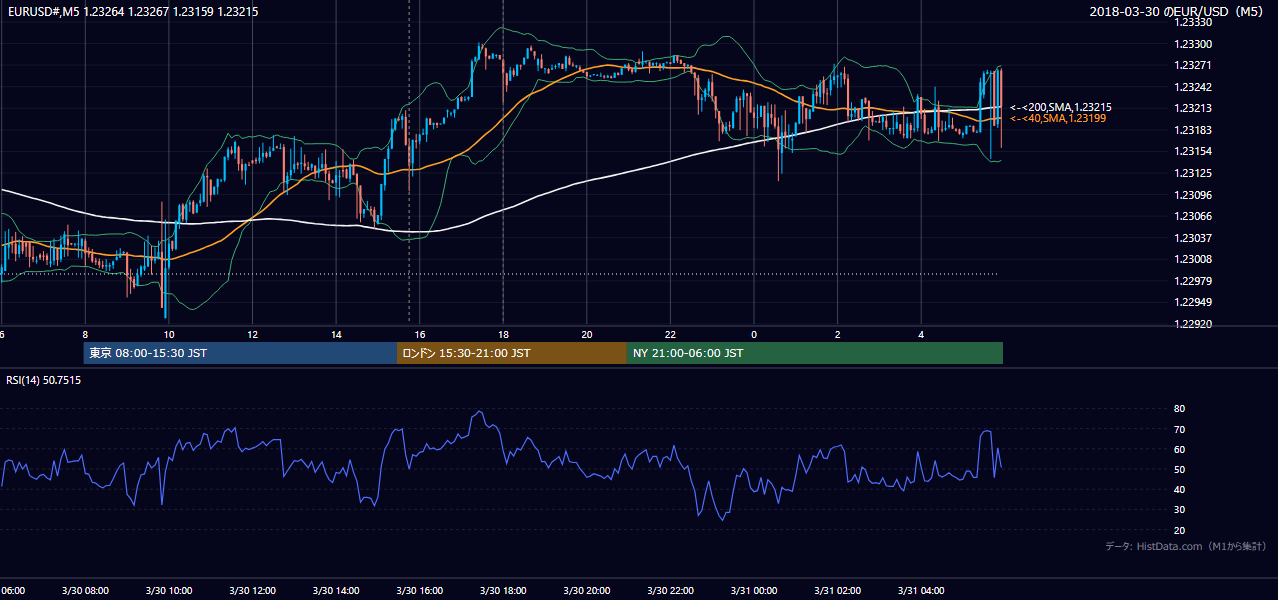1278x600 pixels.
Task: Select the ロンドン 15:30-21:00 JST session bar
Action: (512, 353)
